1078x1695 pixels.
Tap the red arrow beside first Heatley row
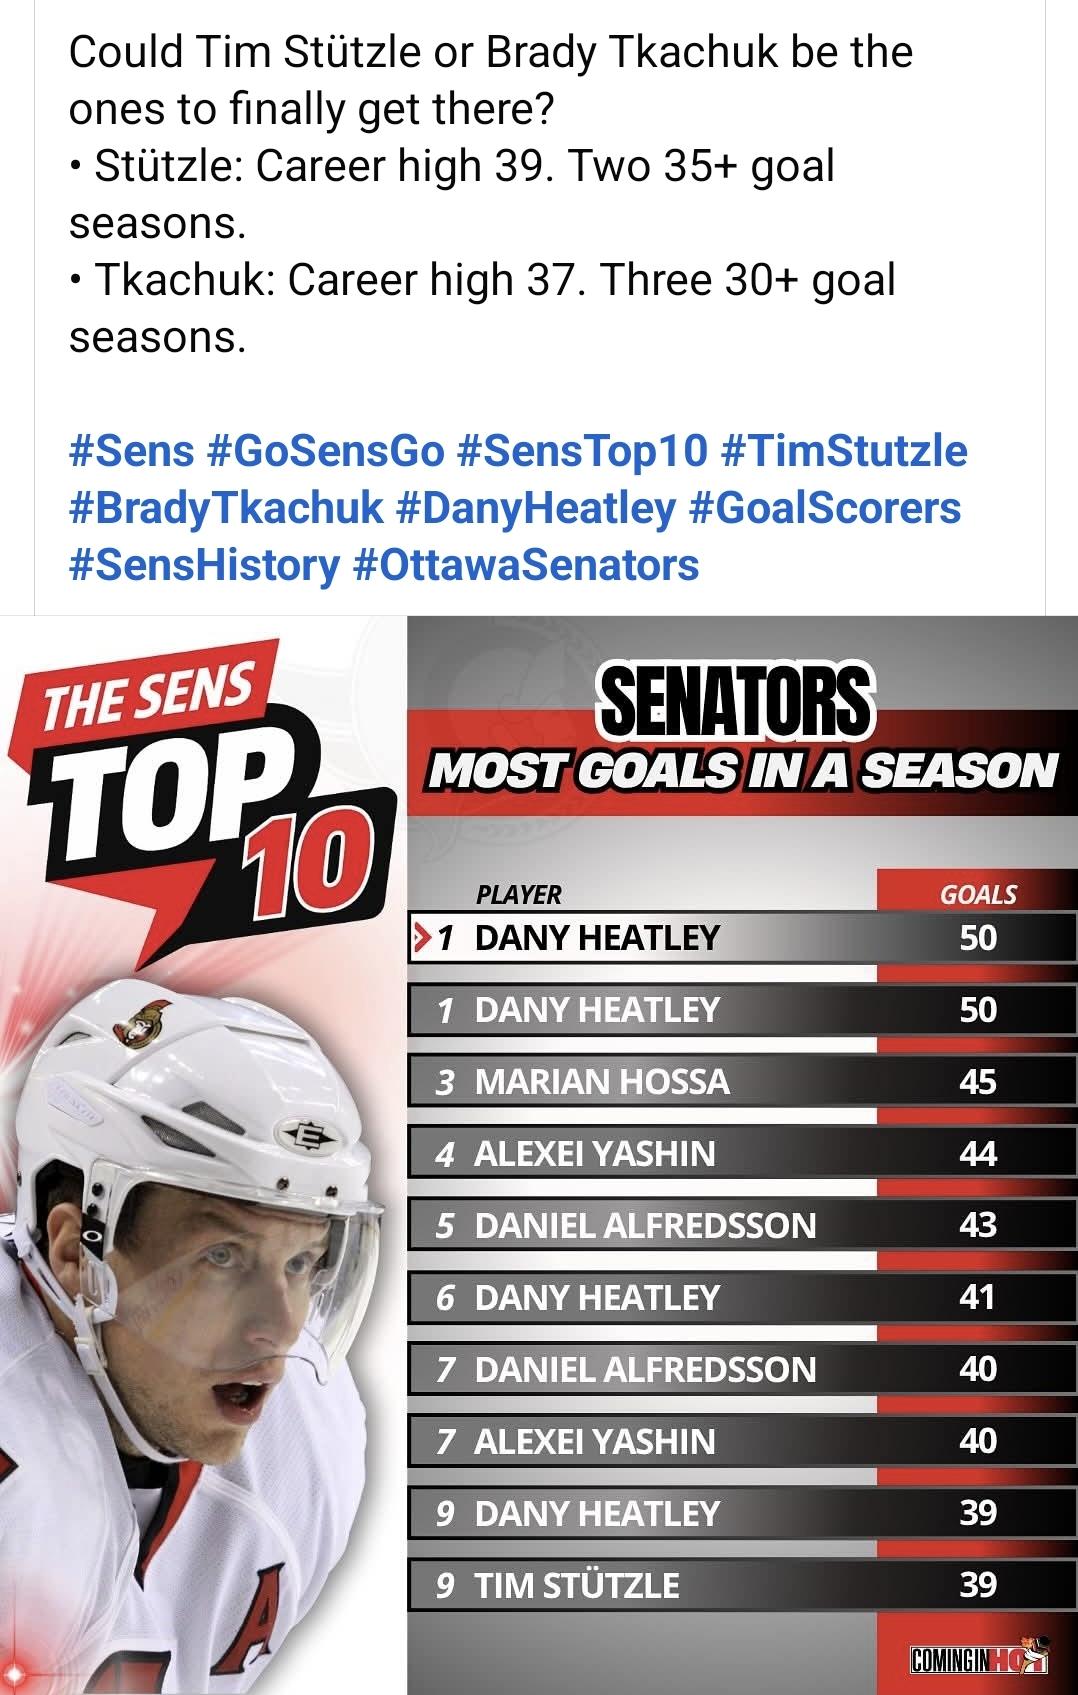click(423, 938)
